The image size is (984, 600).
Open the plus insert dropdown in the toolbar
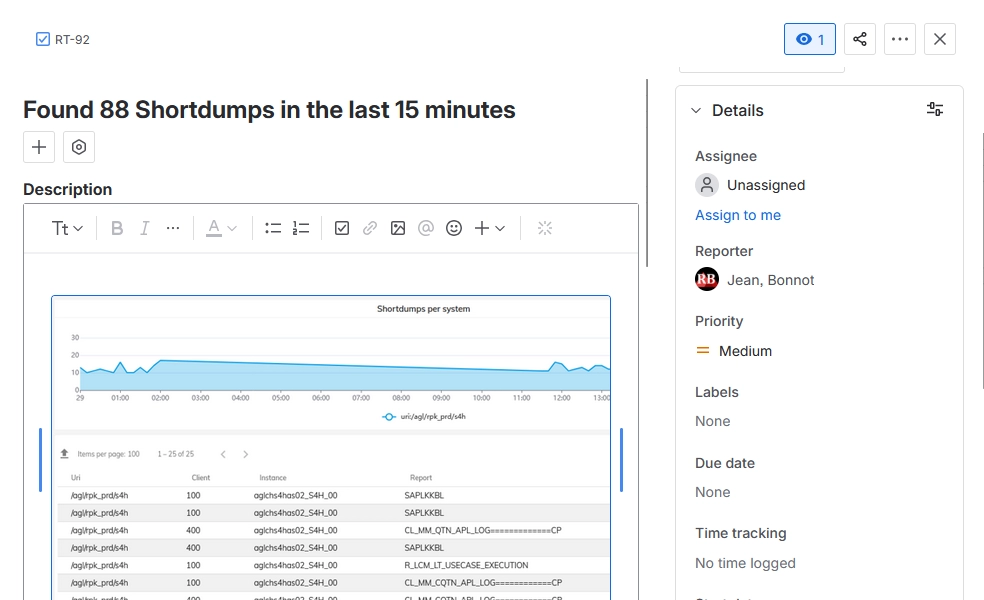487,228
